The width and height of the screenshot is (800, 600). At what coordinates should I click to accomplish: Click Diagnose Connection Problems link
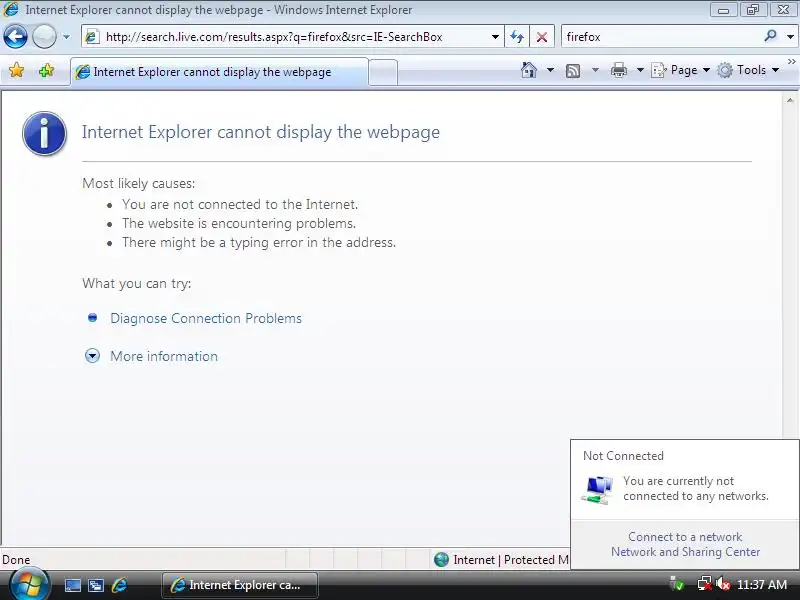206,318
